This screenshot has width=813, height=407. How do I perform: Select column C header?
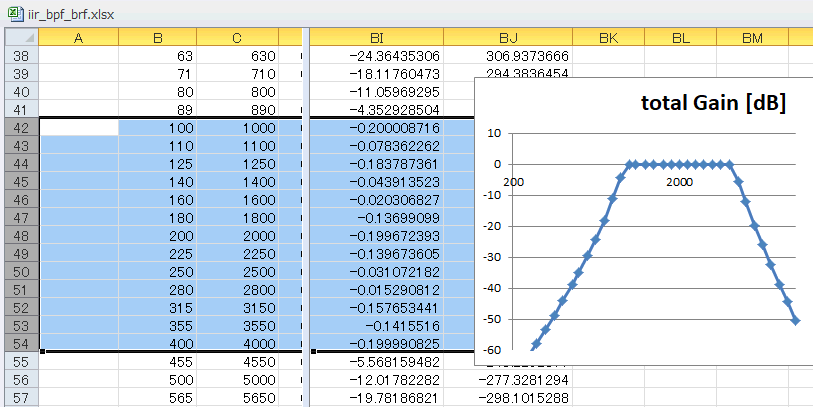point(237,37)
